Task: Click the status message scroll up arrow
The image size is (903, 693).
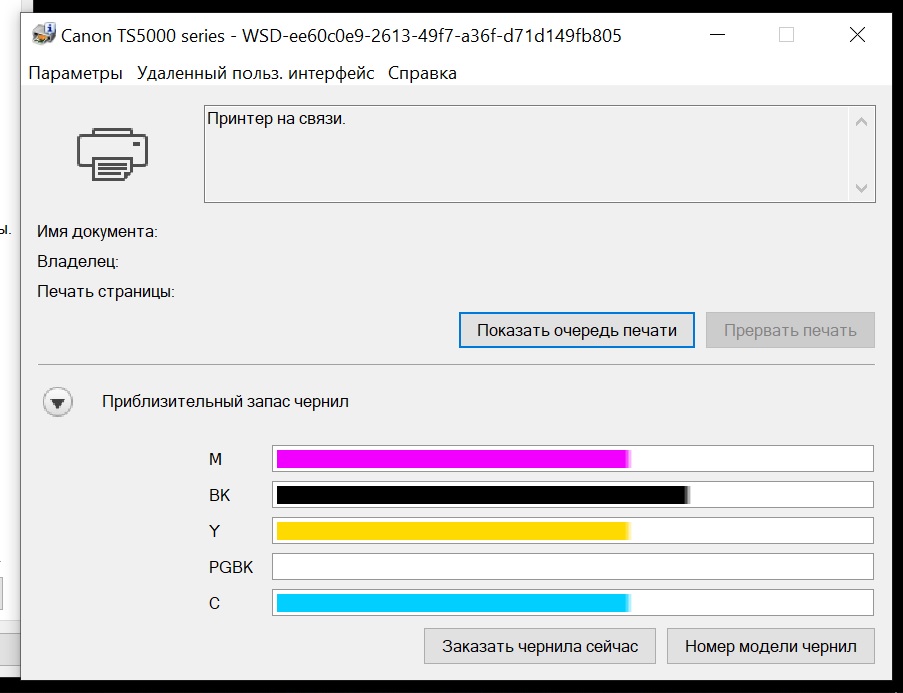Action: point(862,122)
